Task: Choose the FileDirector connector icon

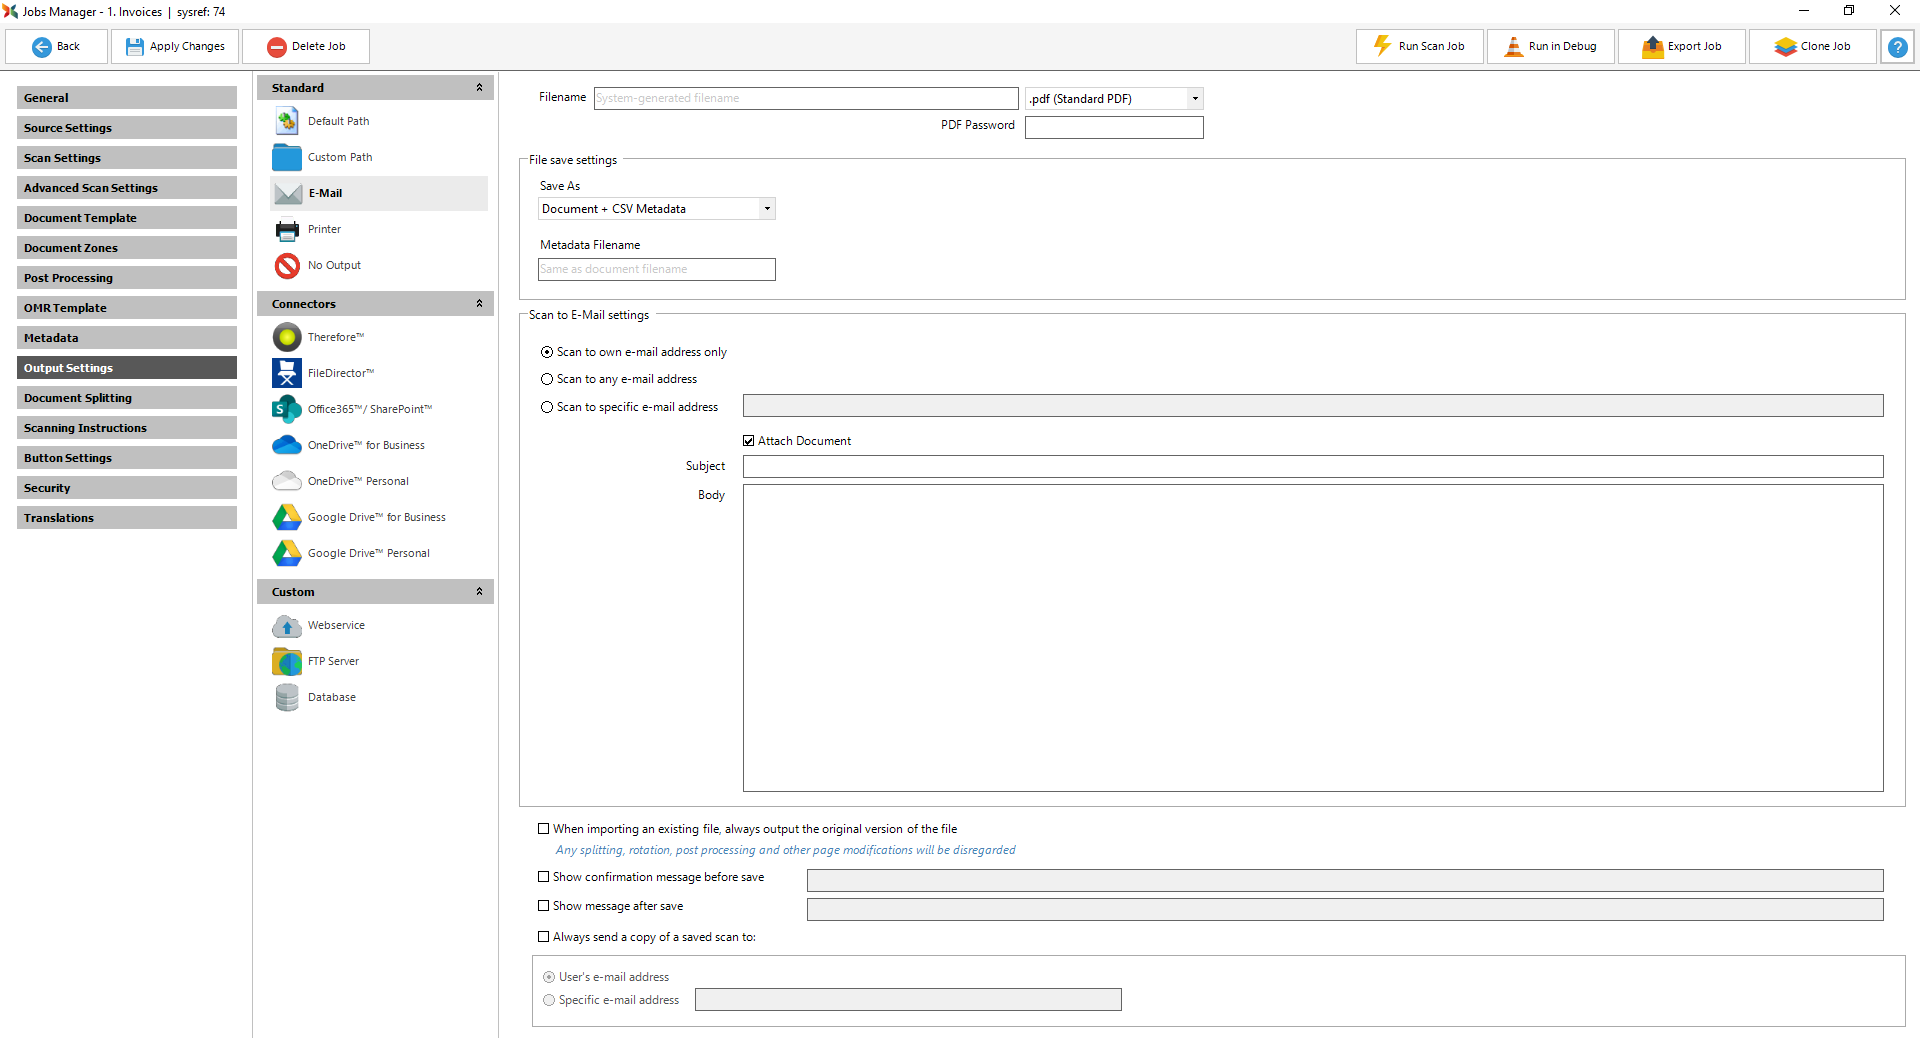Action: click(x=287, y=373)
